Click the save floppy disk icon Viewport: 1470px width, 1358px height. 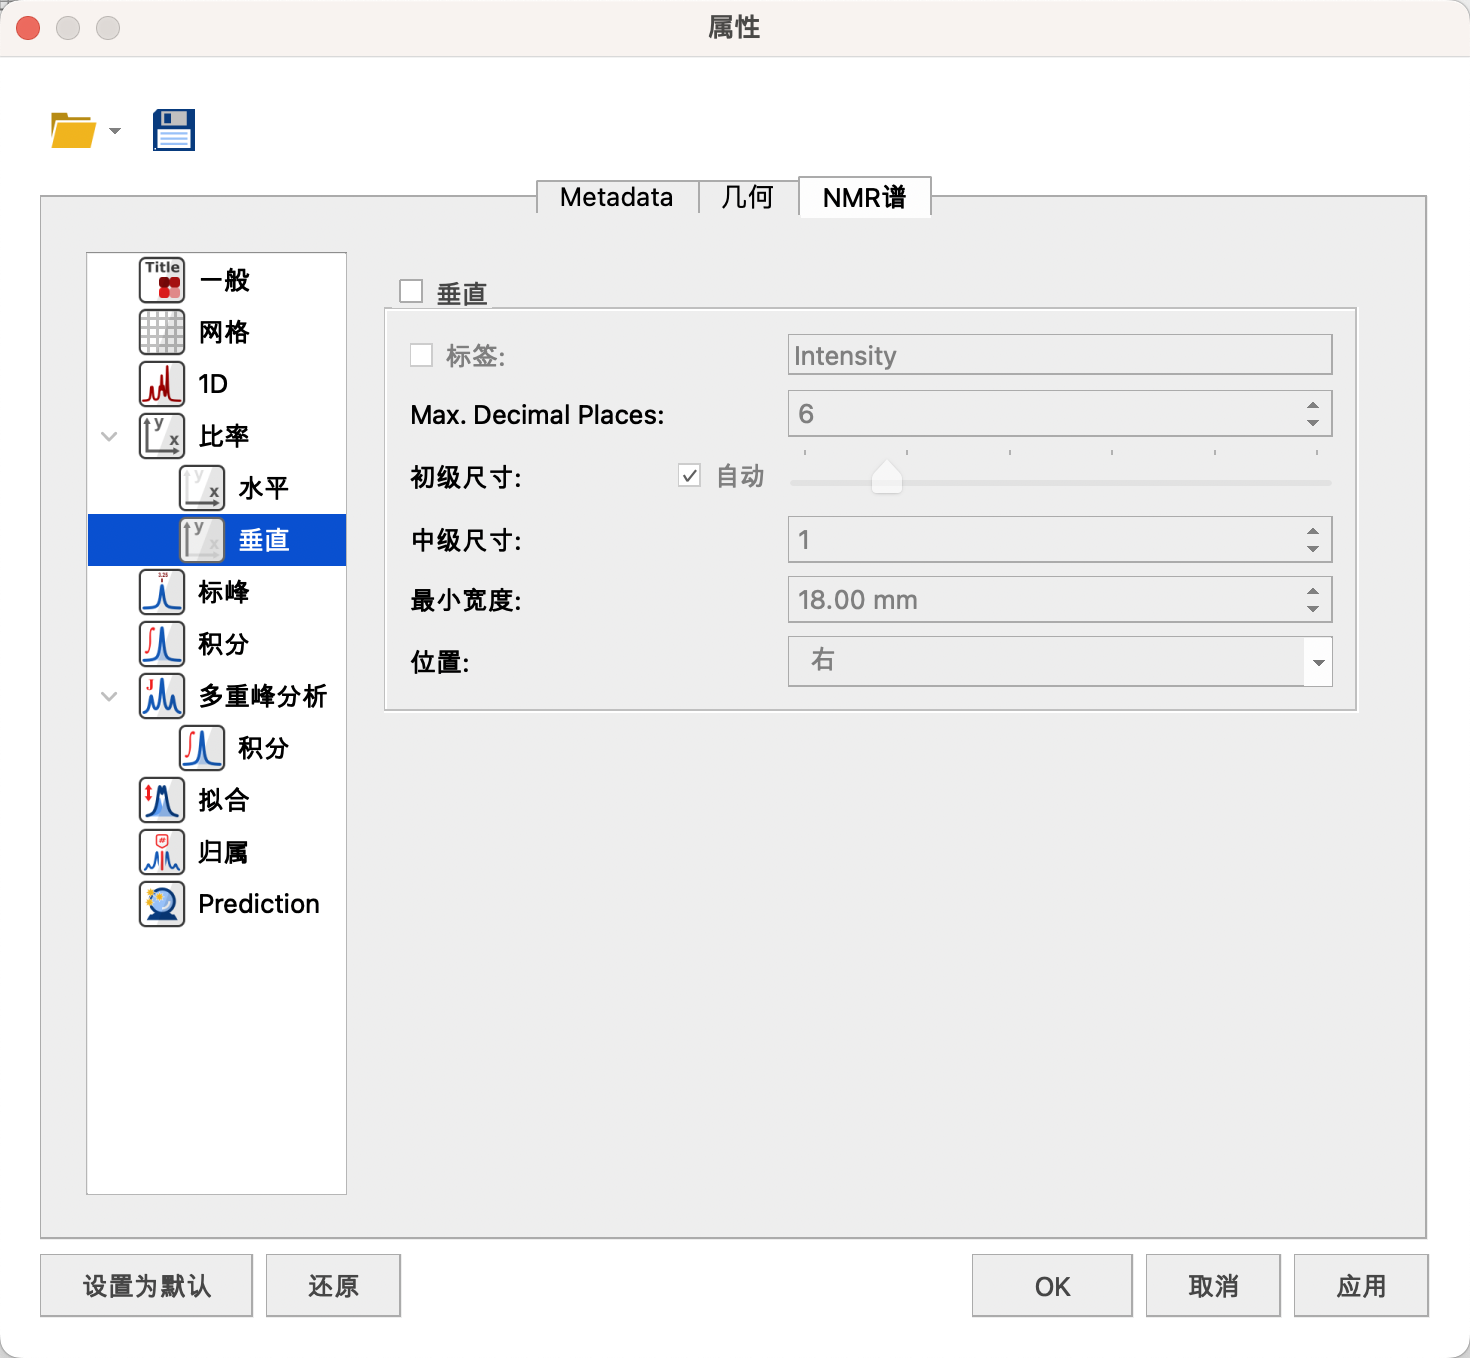[x=174, y=130]
